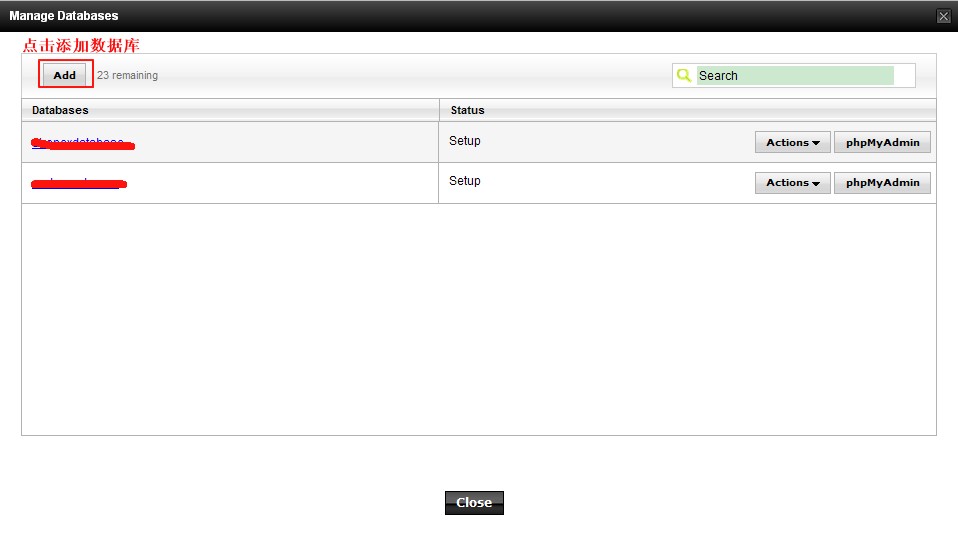Open Actions dropdown for first database
The width and height of the screenshot is (958, 536).
792,142
